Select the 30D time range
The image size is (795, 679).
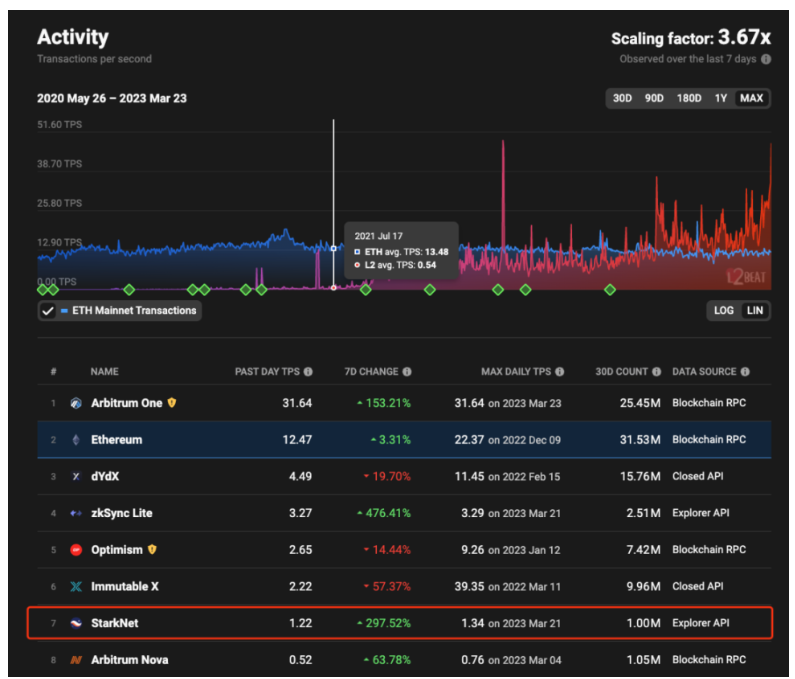tap(622, 98)
